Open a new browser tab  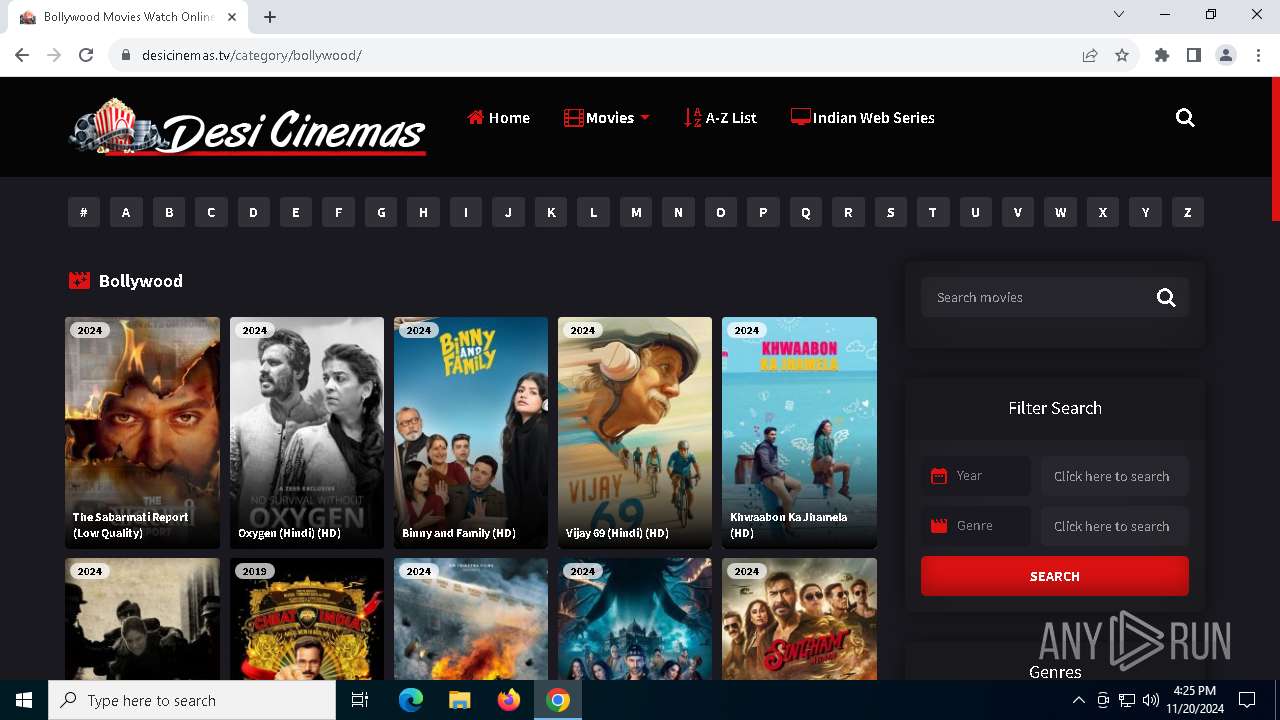[270, 17]
